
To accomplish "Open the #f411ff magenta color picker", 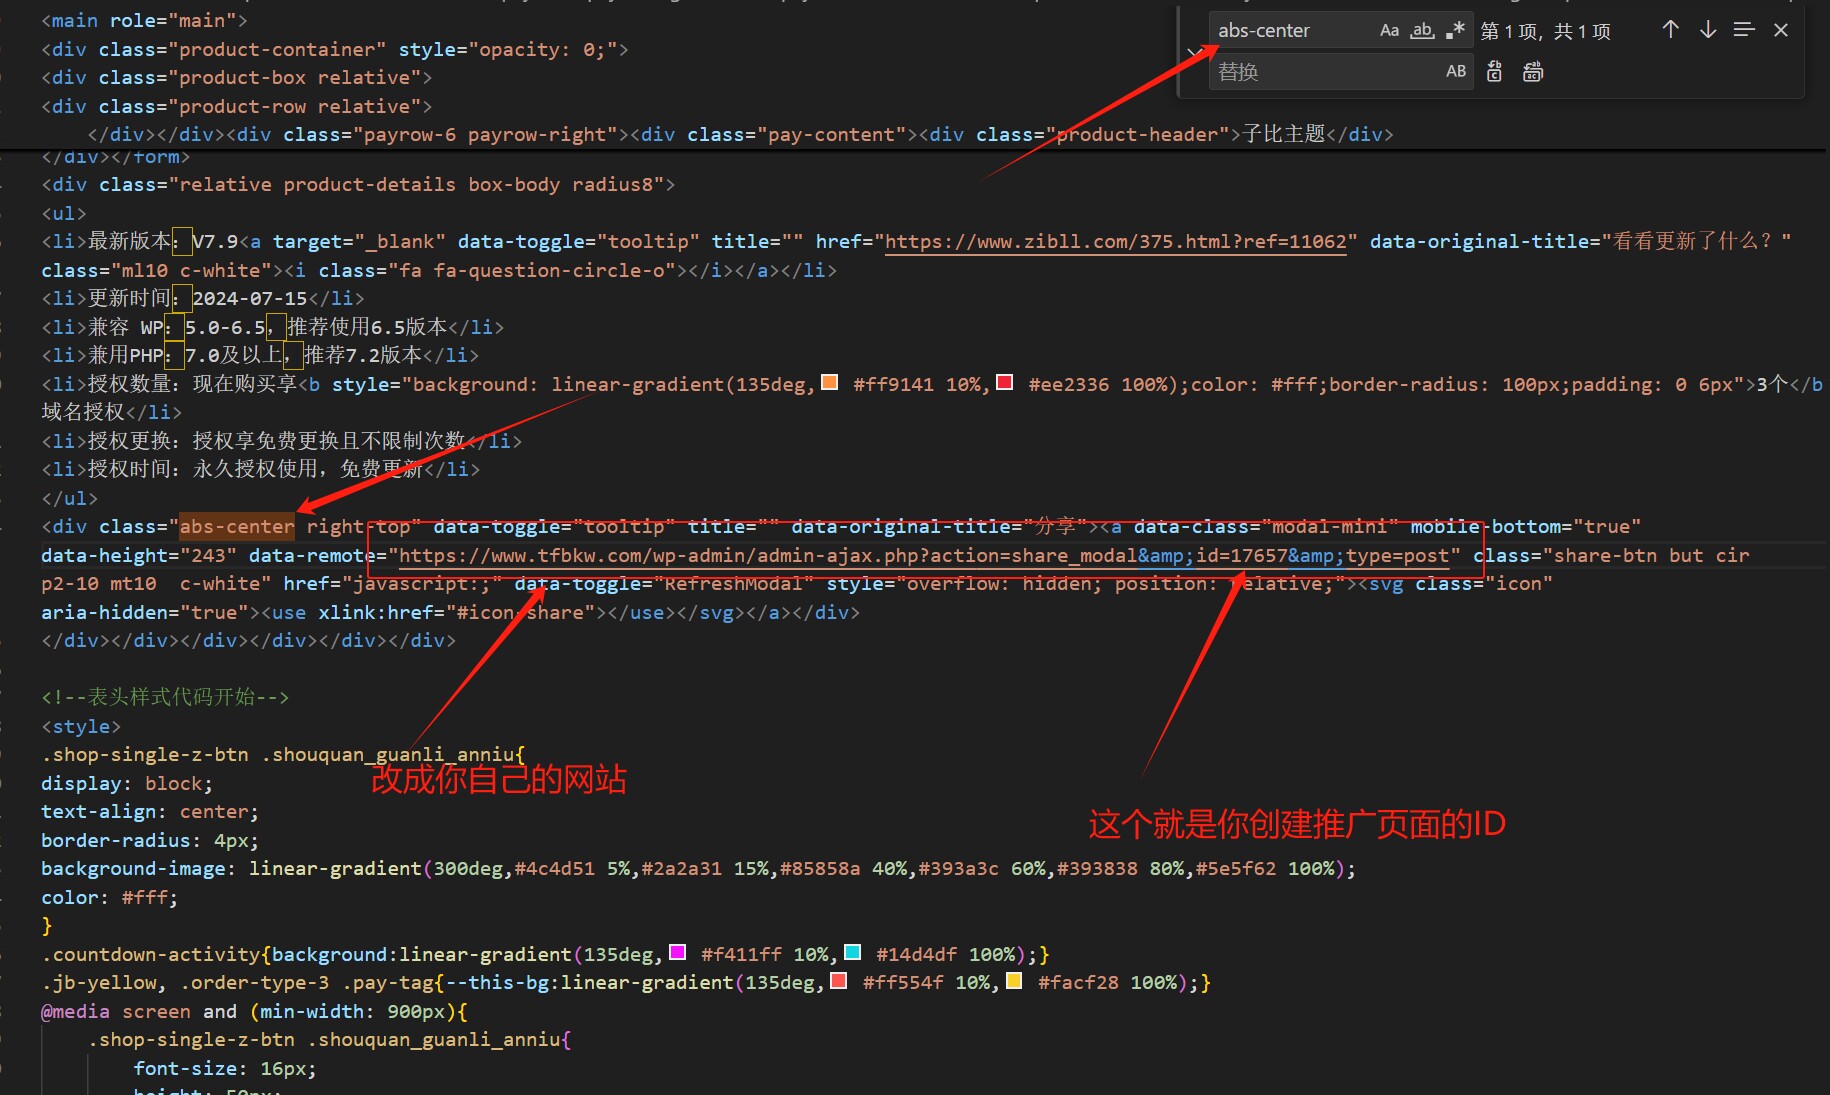I will (x=677, y=952).
